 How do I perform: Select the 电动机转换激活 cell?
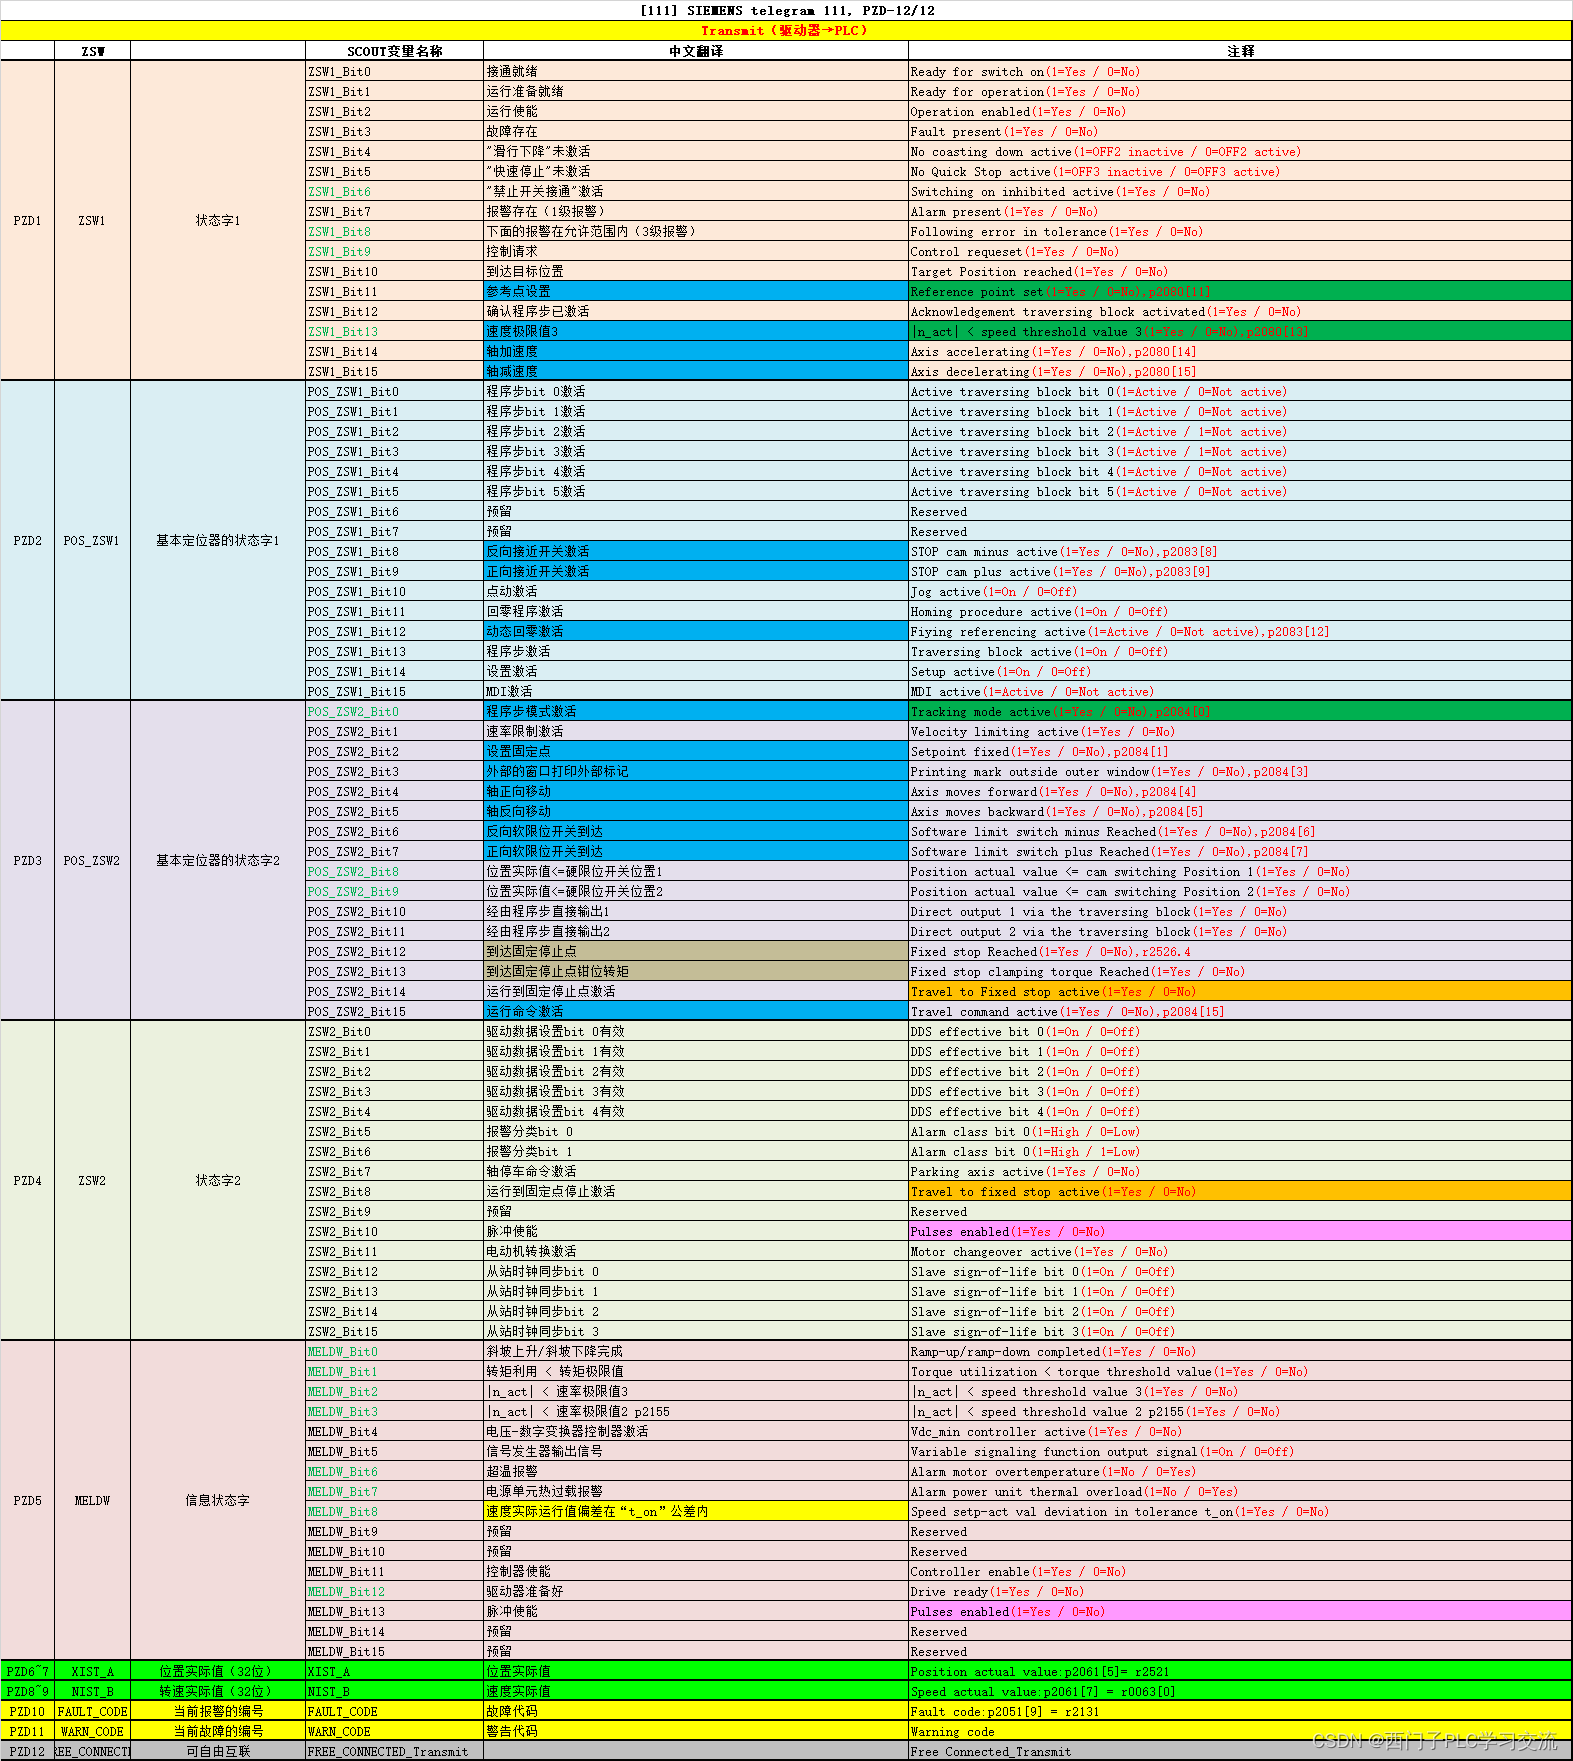(x=696, y=1251)
